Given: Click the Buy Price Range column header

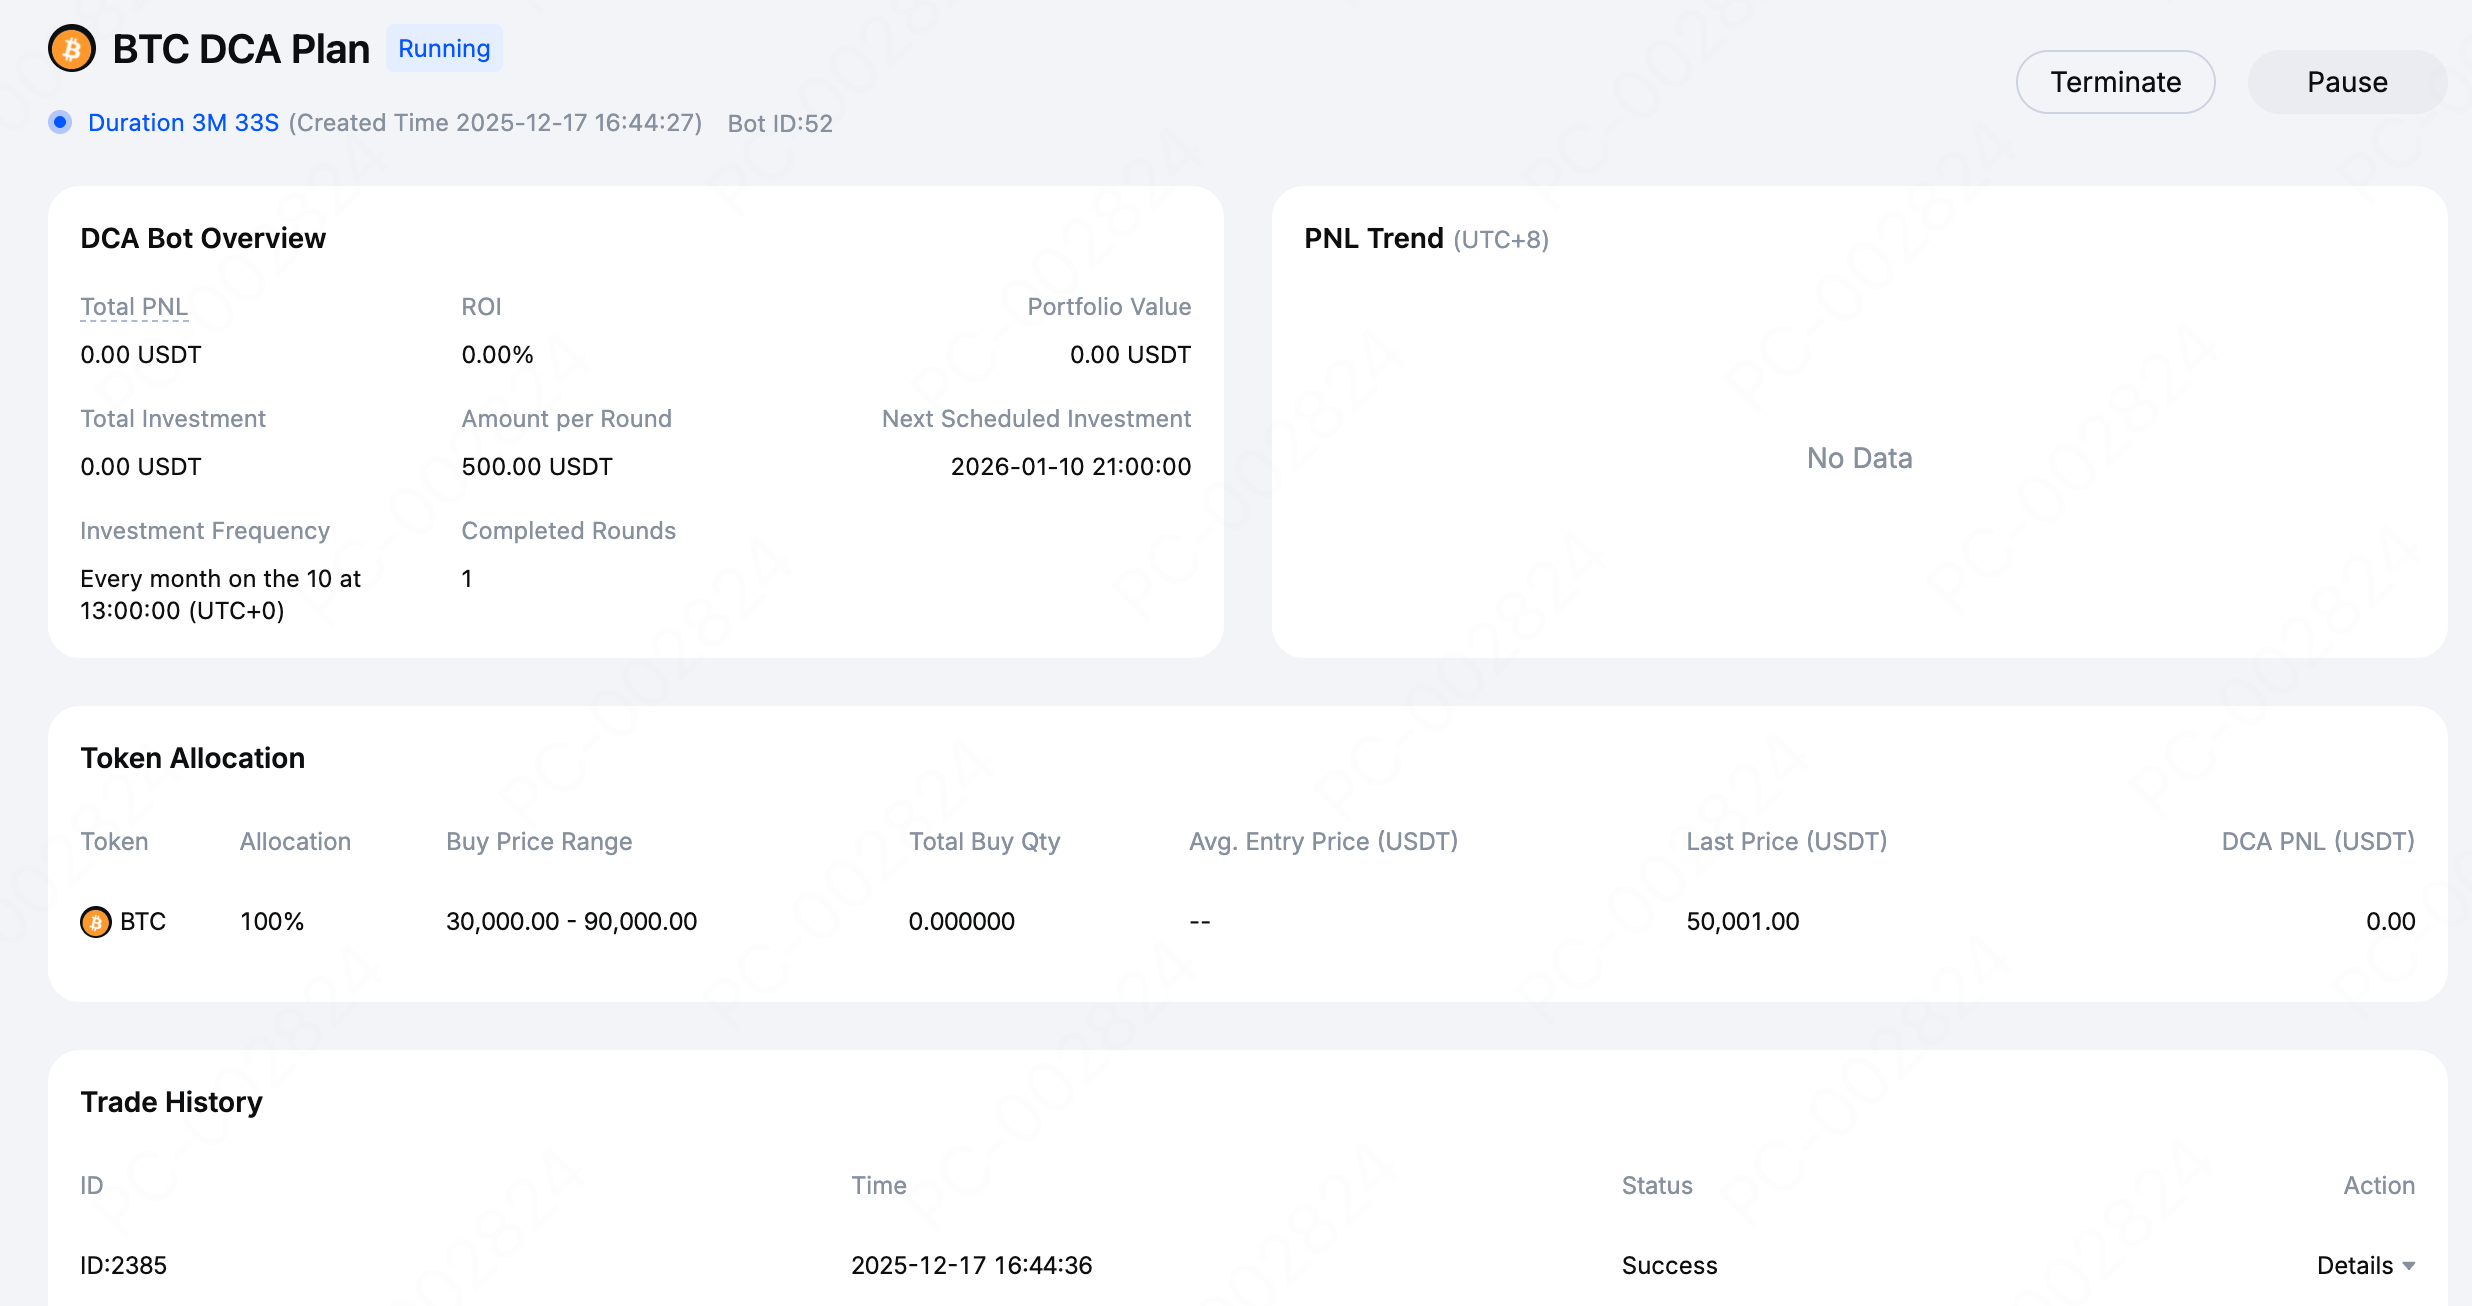Looking at the screenshot, I should [539, 842].
